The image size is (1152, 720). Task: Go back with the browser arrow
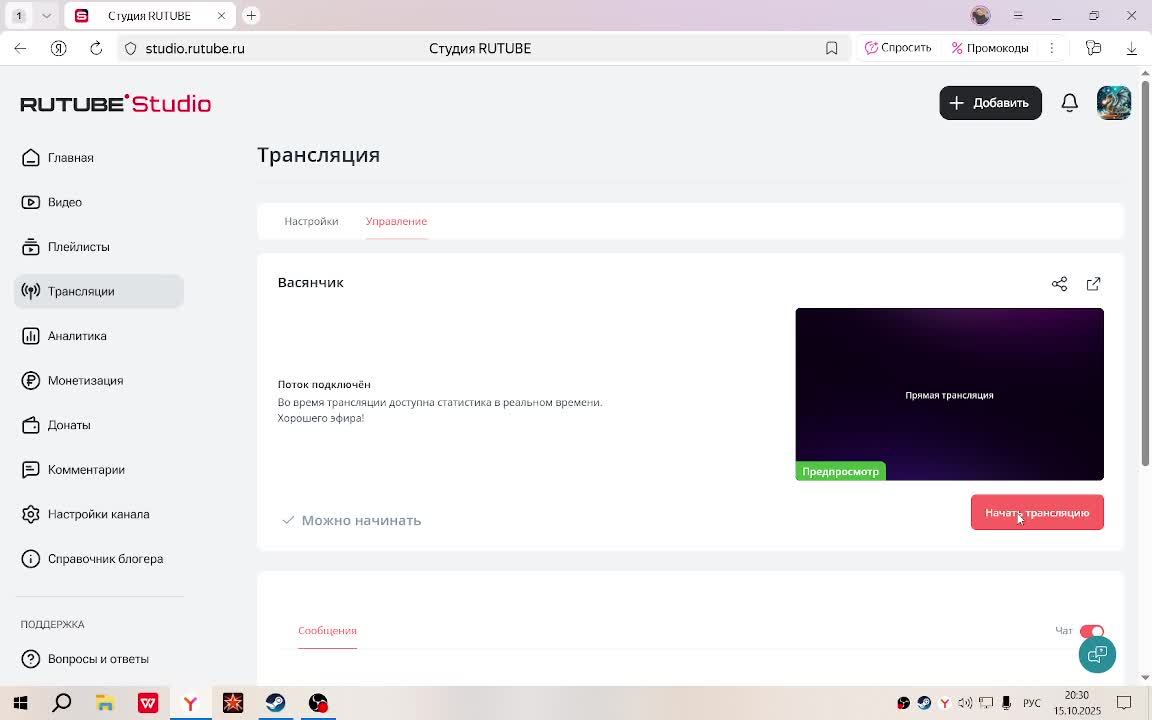[x=21, y=48]
